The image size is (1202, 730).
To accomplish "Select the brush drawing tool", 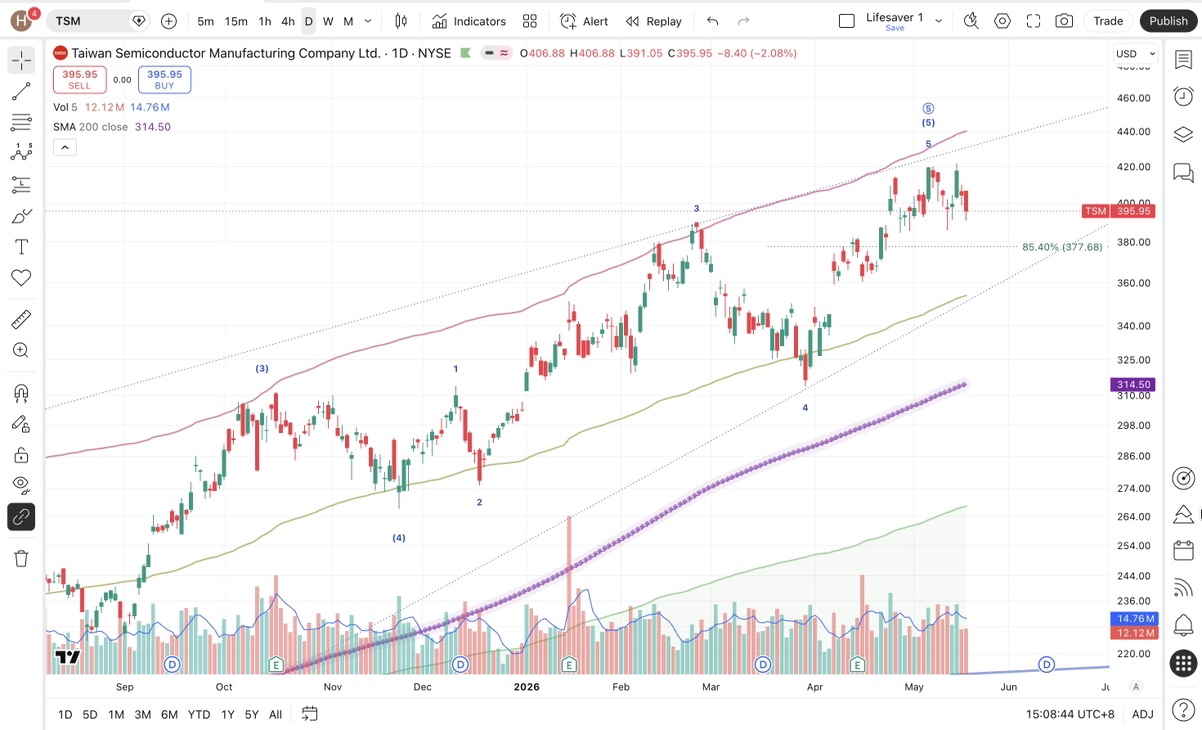I will coord(21,216).
